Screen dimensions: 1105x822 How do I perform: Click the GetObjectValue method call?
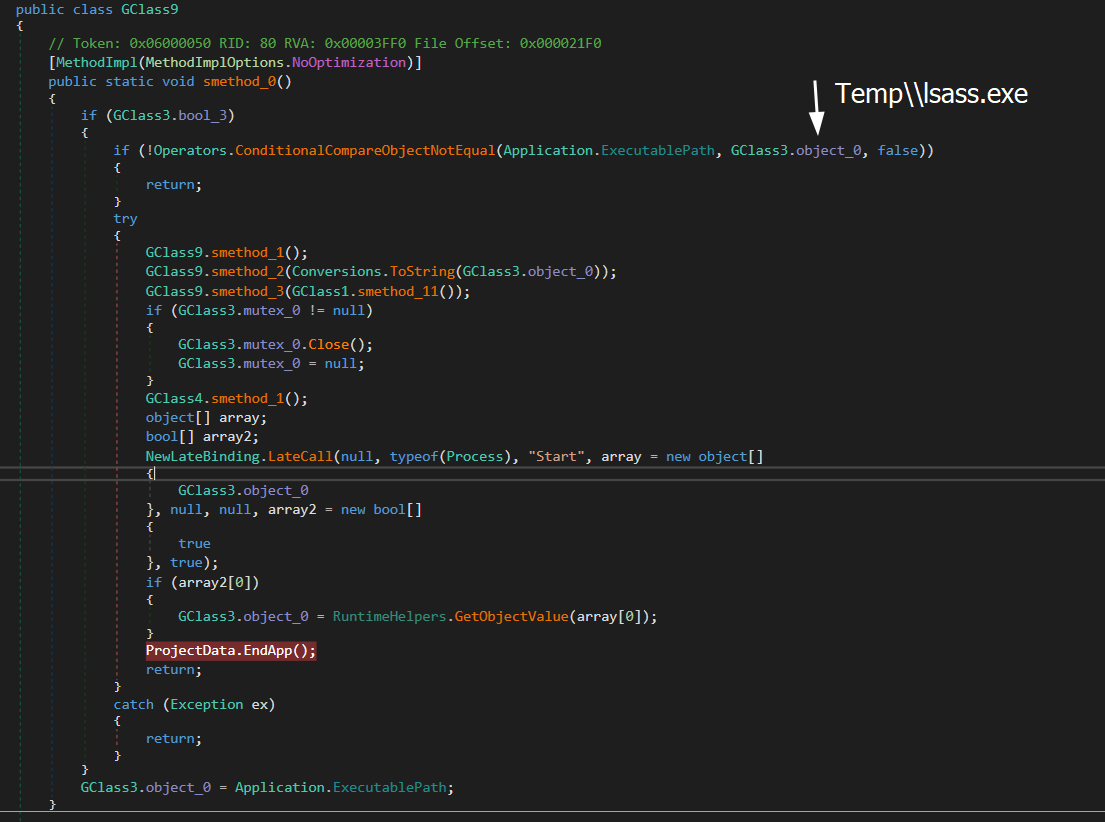point(511,617)
